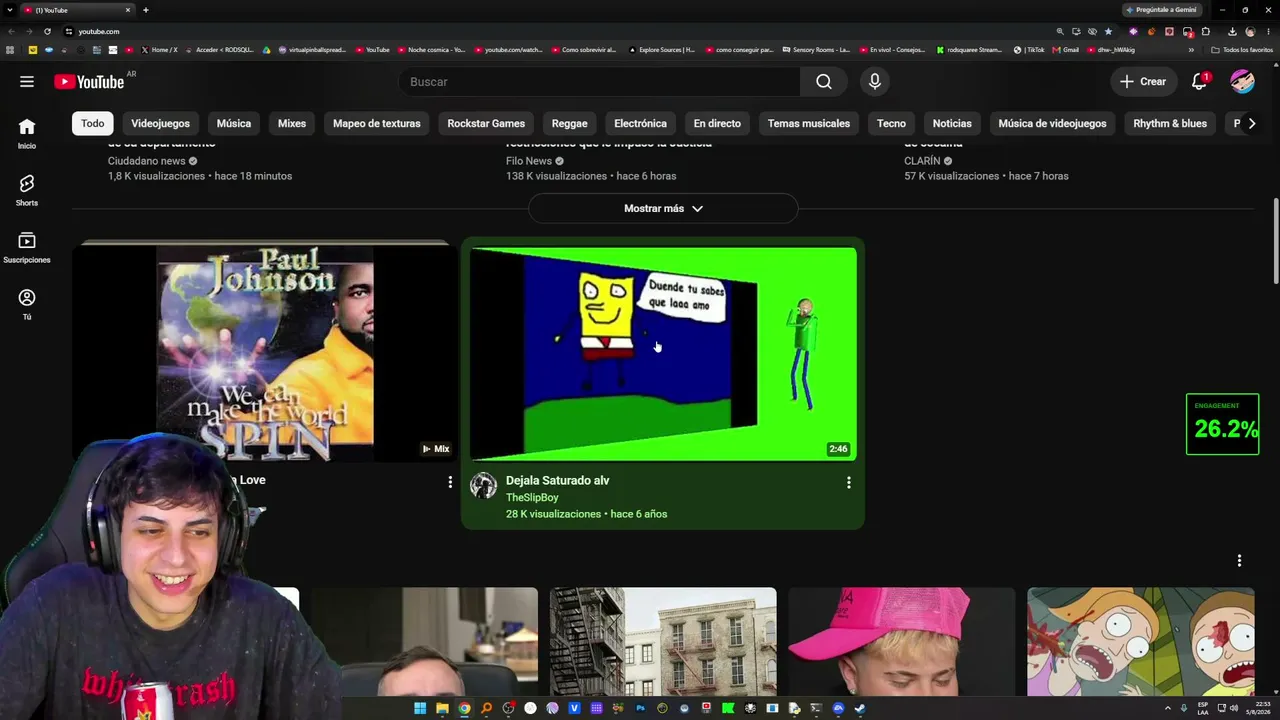
Task: Open the Chrome three-dot menu
Action: coord(1267,32)
